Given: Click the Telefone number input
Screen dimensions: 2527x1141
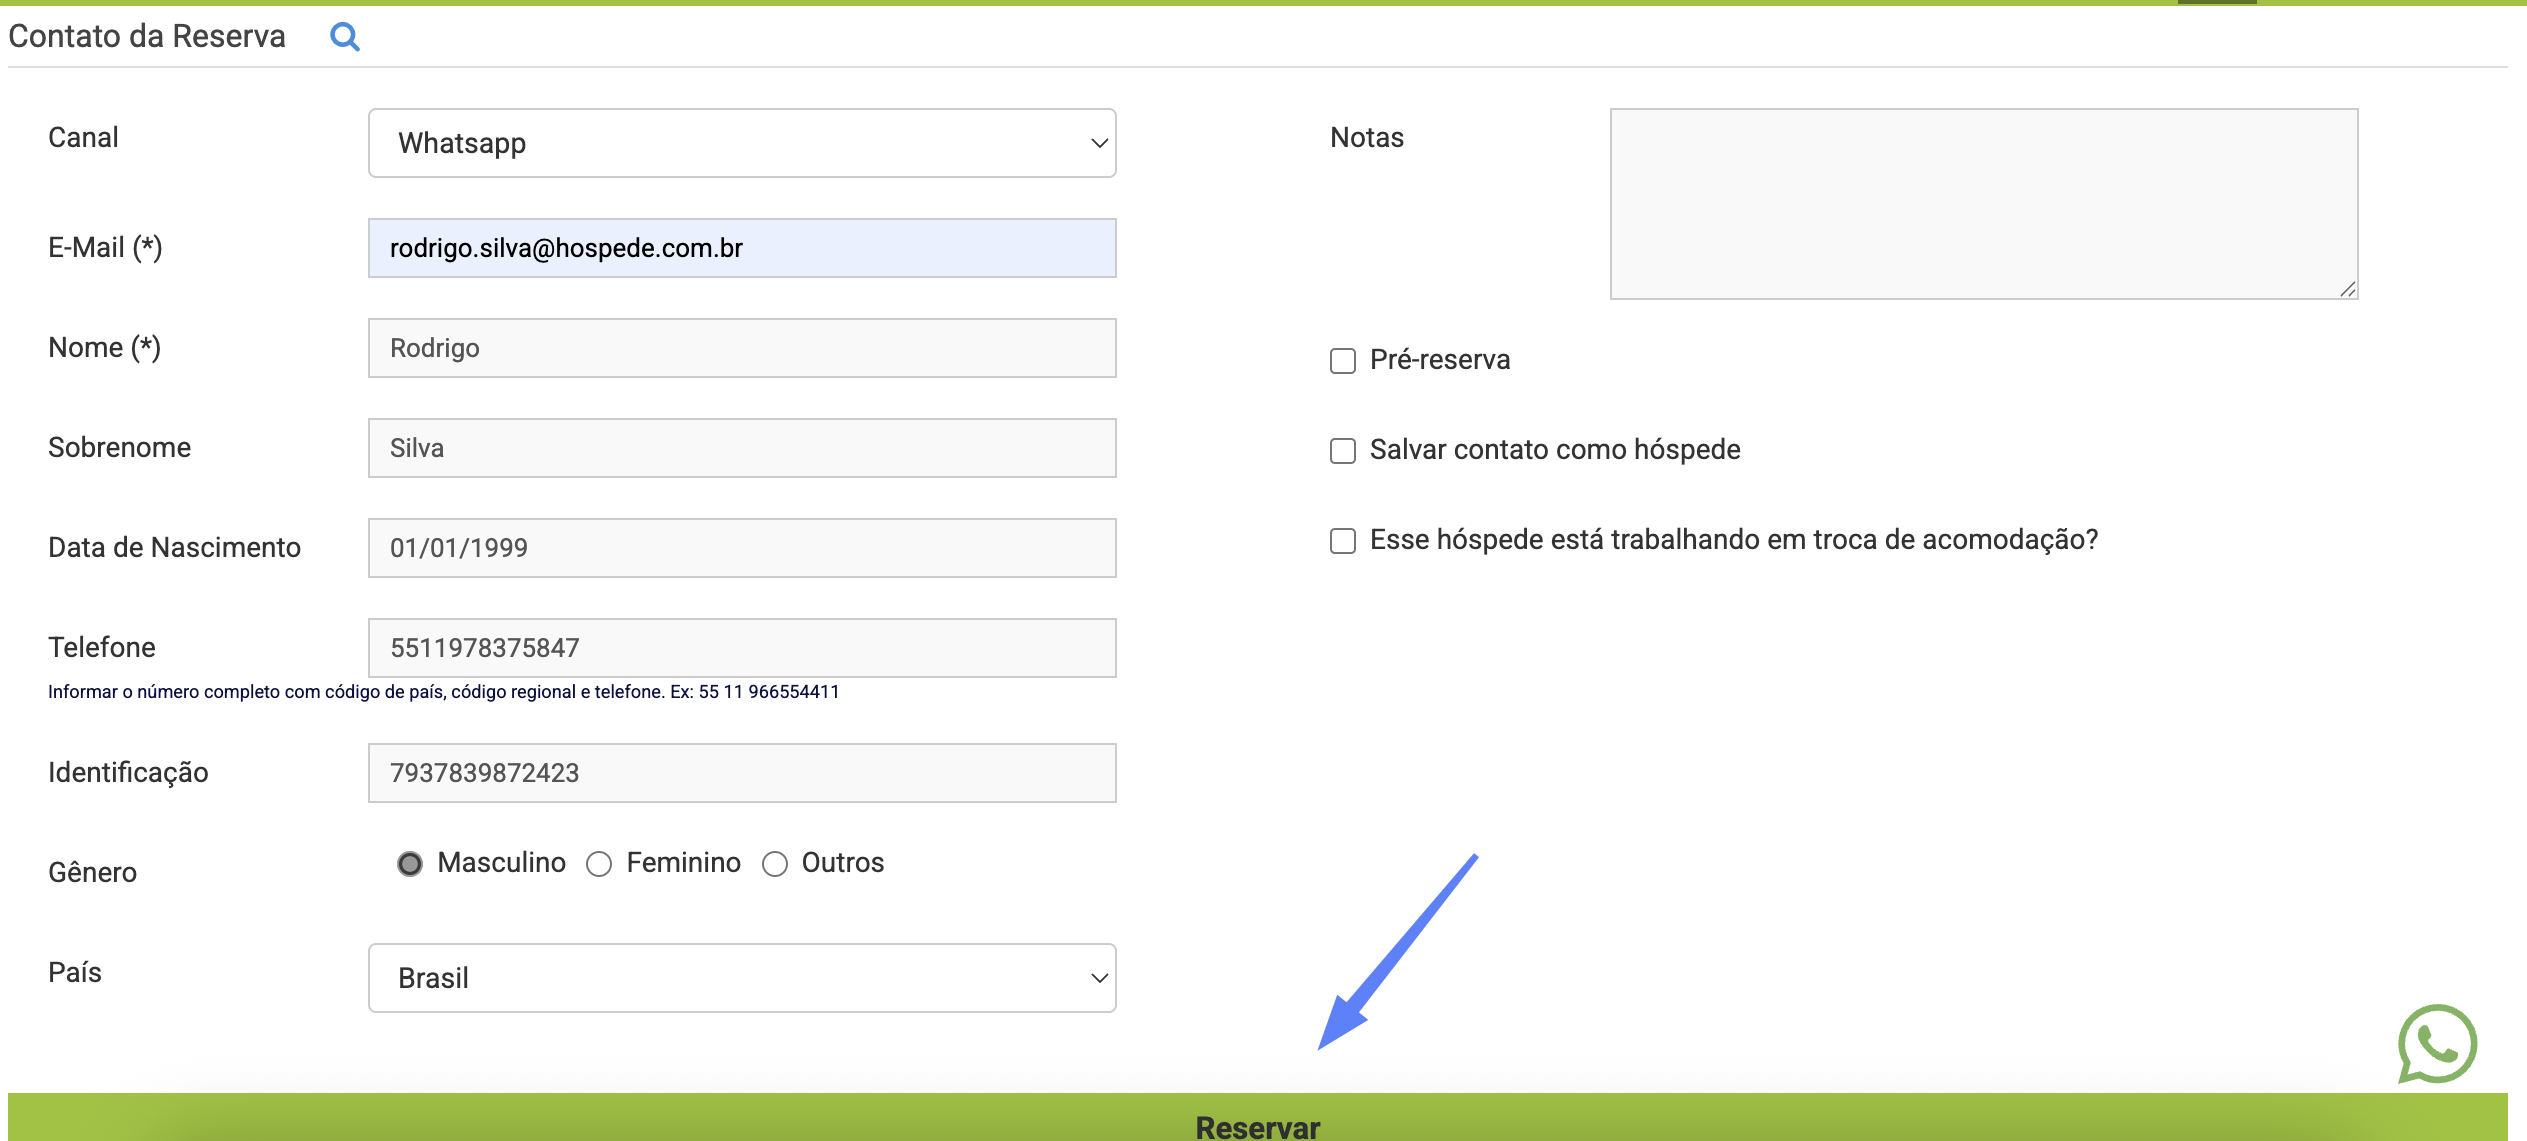Looking at the screenshot, I should coord(742,648).
